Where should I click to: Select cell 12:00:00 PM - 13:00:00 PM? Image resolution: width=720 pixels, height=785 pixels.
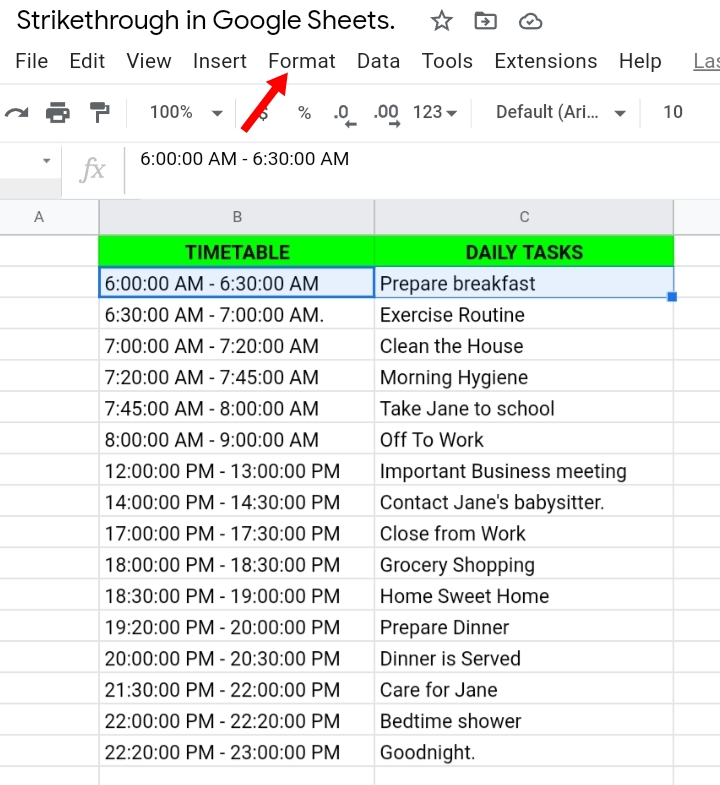point(237,471)
